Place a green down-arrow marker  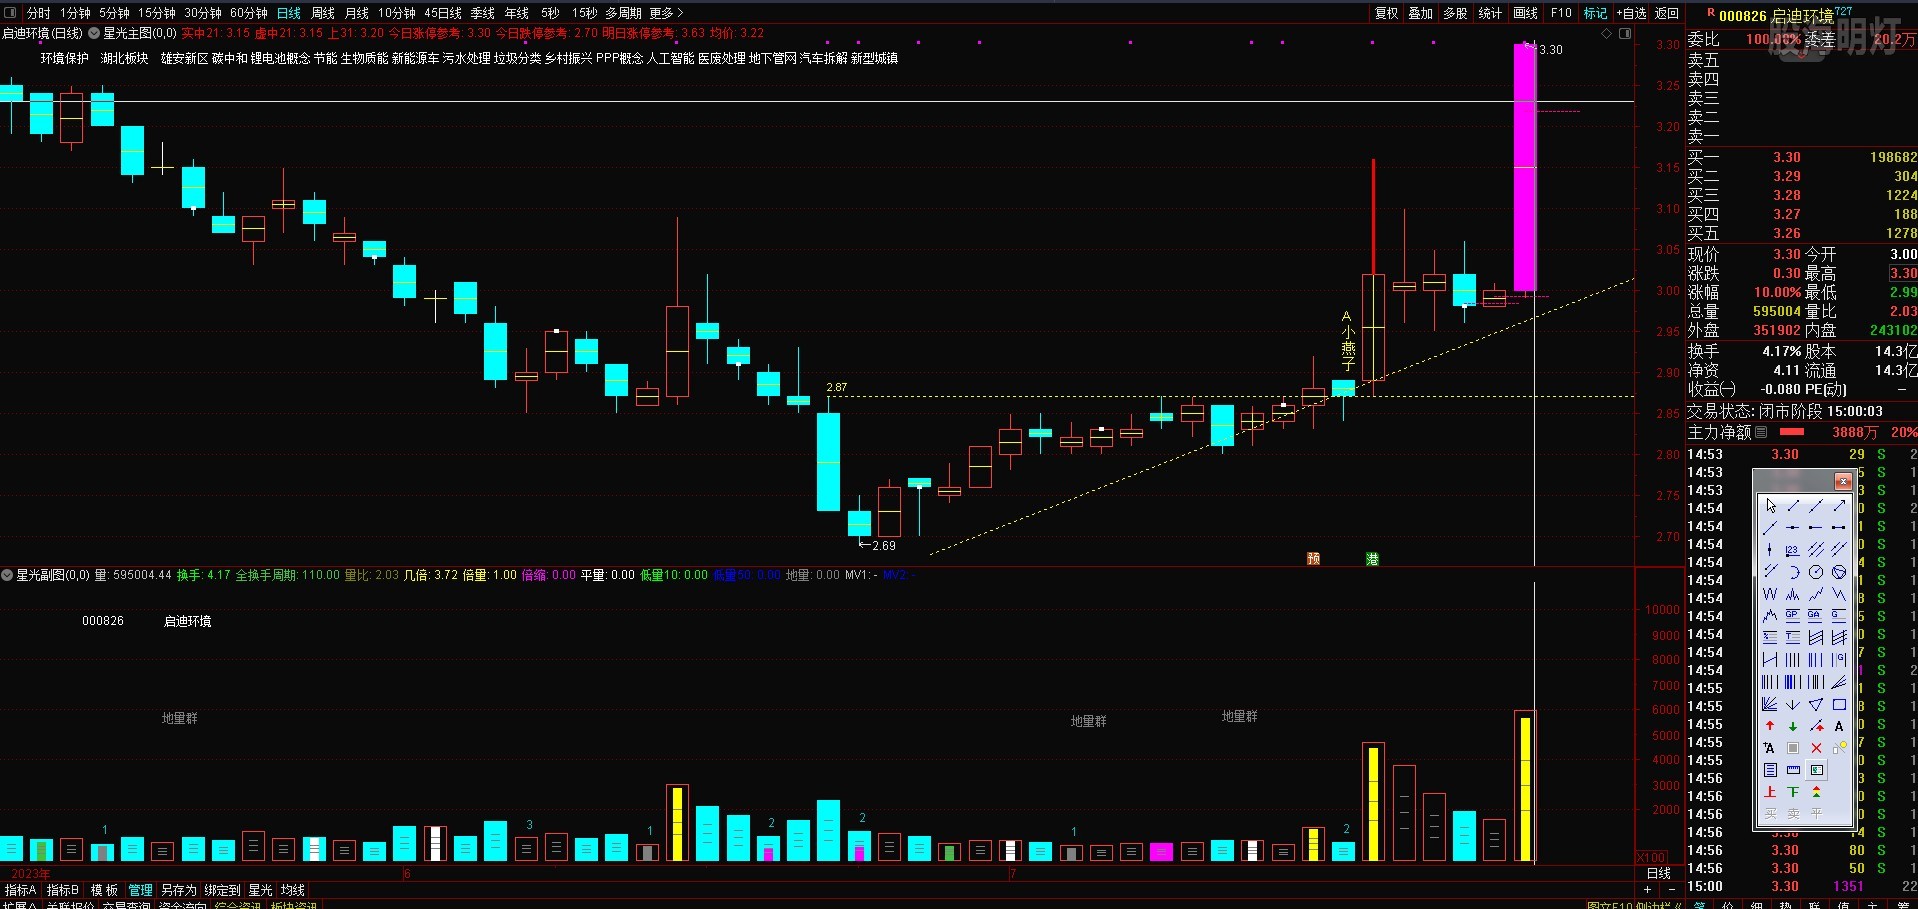(x=1793, y=726)
